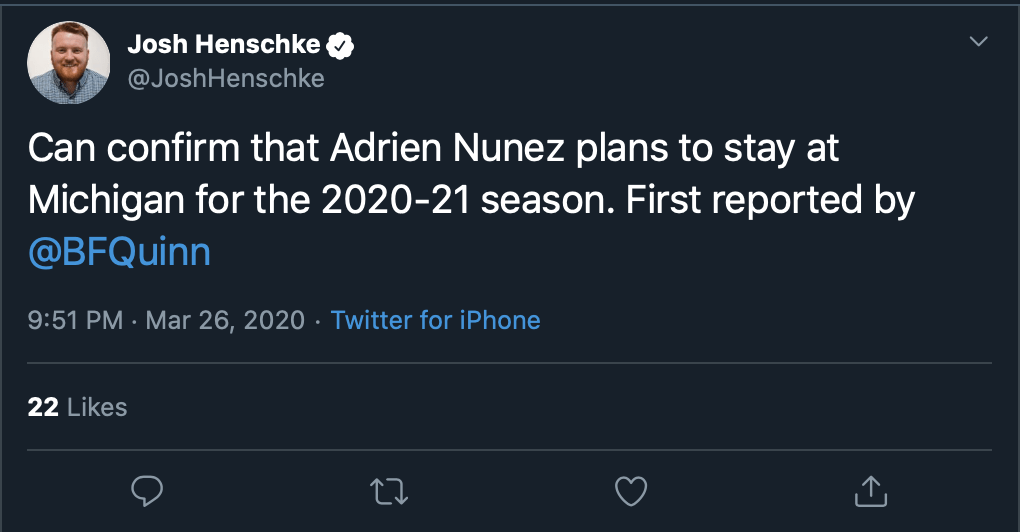Click the 9:51 PM timestamp
The height and width of the screenshot is (532, 1020).
(76, 321)
